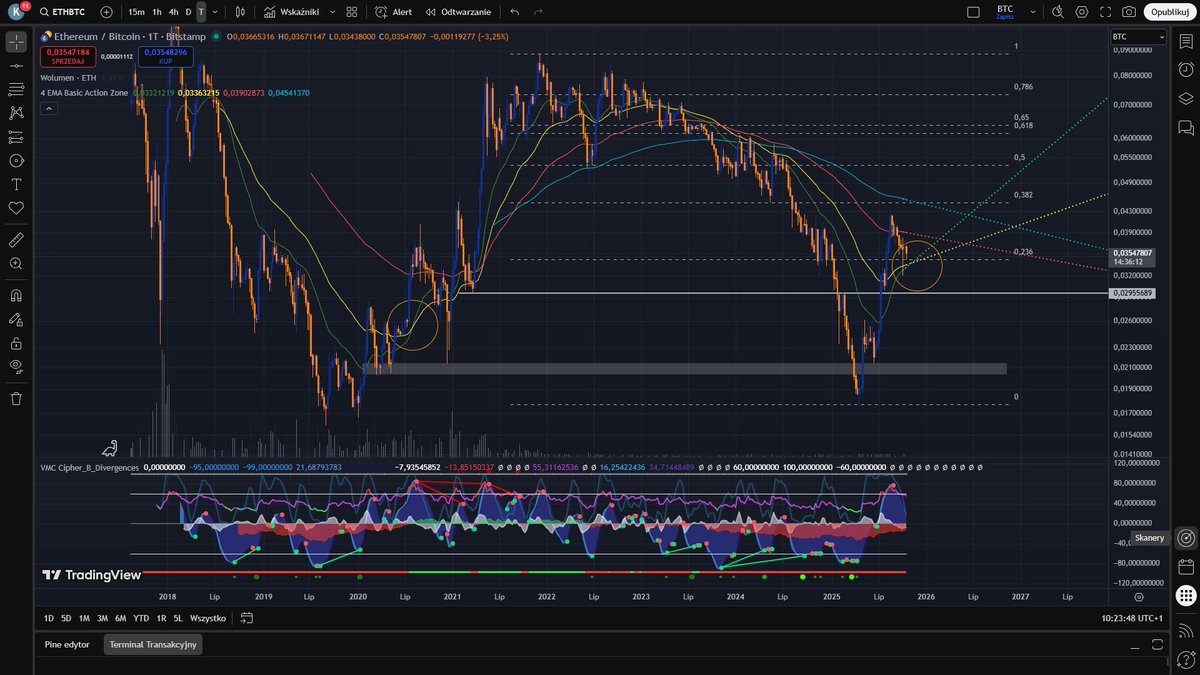
Task: Take a chart snapshot with camera
Action: [x=1129, y=12]
